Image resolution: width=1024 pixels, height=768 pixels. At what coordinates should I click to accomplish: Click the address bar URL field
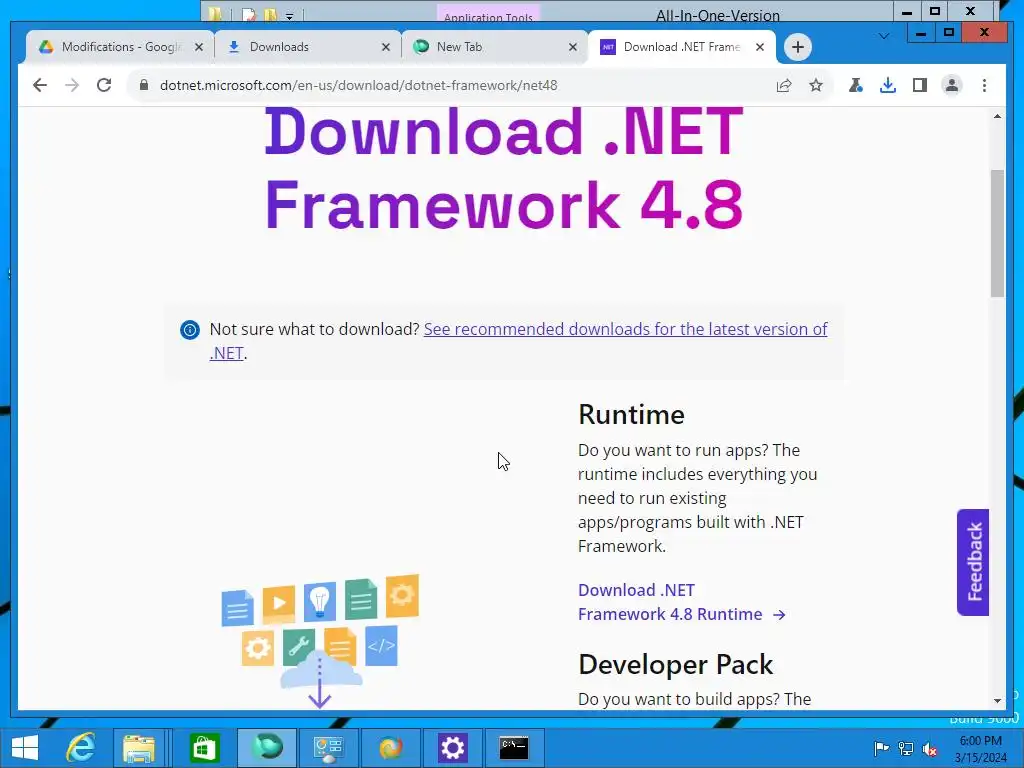coord(457,85)
